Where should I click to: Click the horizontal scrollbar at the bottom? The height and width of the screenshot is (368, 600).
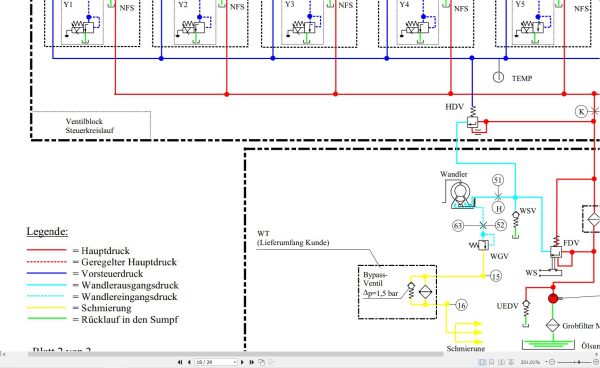coord(235,354)
